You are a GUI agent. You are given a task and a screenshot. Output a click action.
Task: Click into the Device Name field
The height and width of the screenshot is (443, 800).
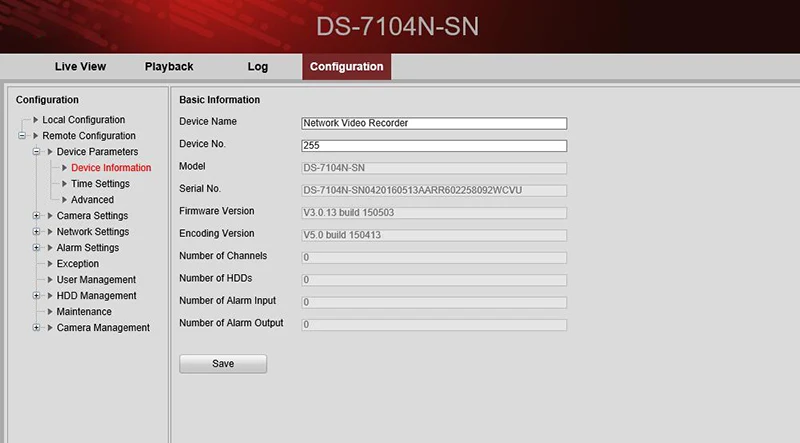434,123
